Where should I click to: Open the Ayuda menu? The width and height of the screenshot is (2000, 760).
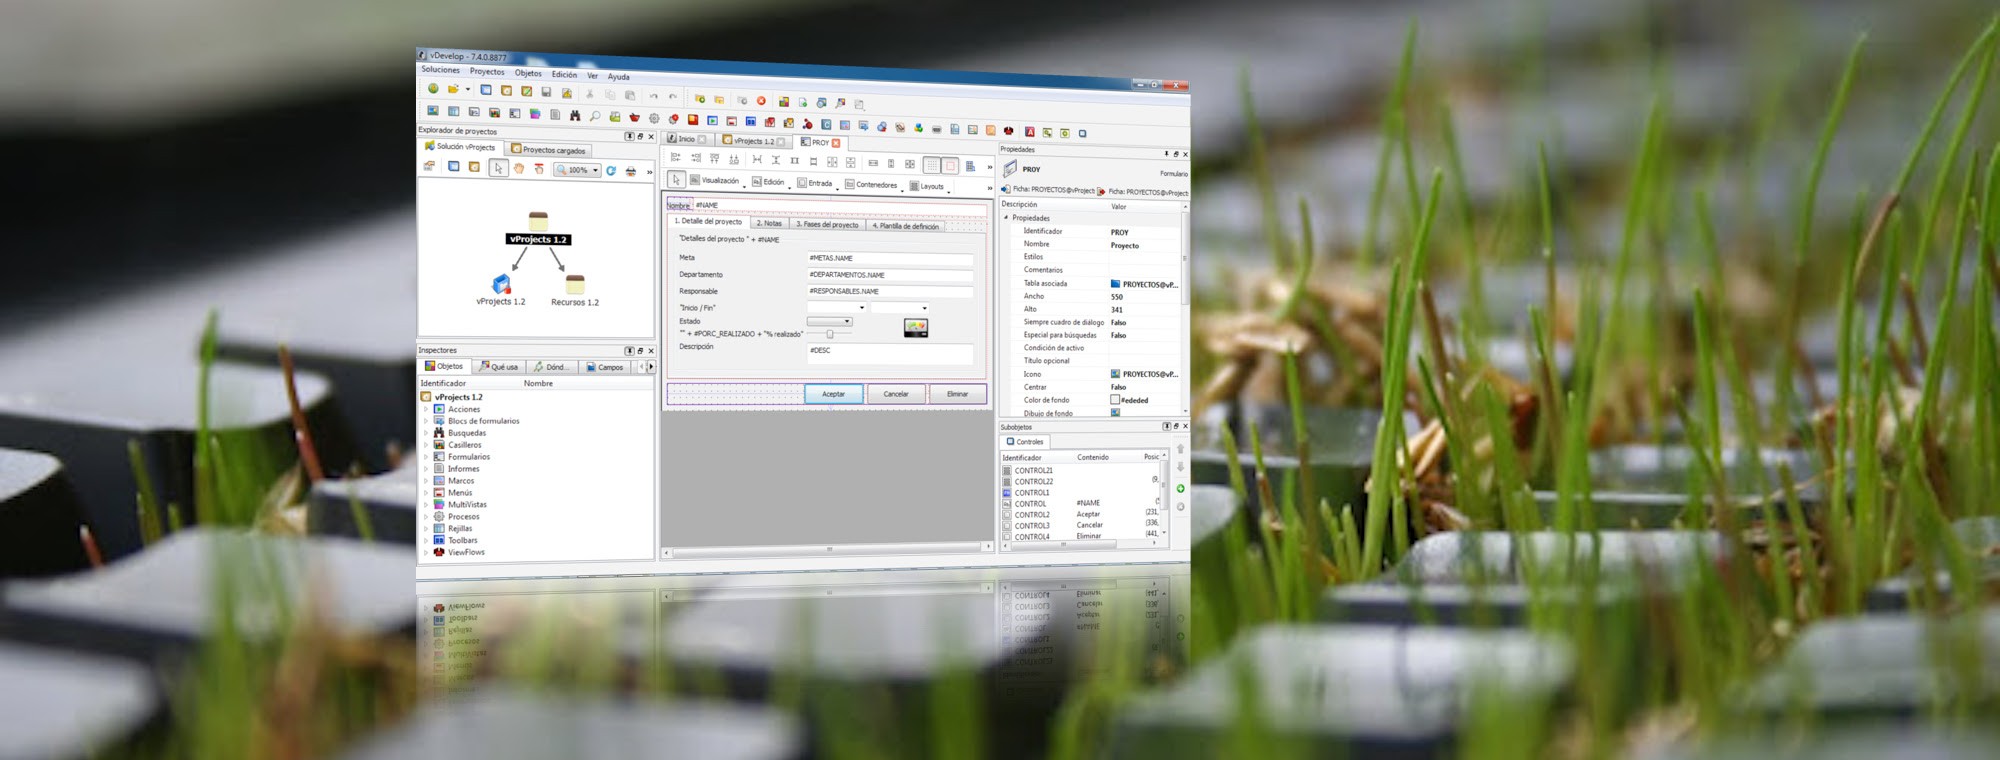click(619, 76)
